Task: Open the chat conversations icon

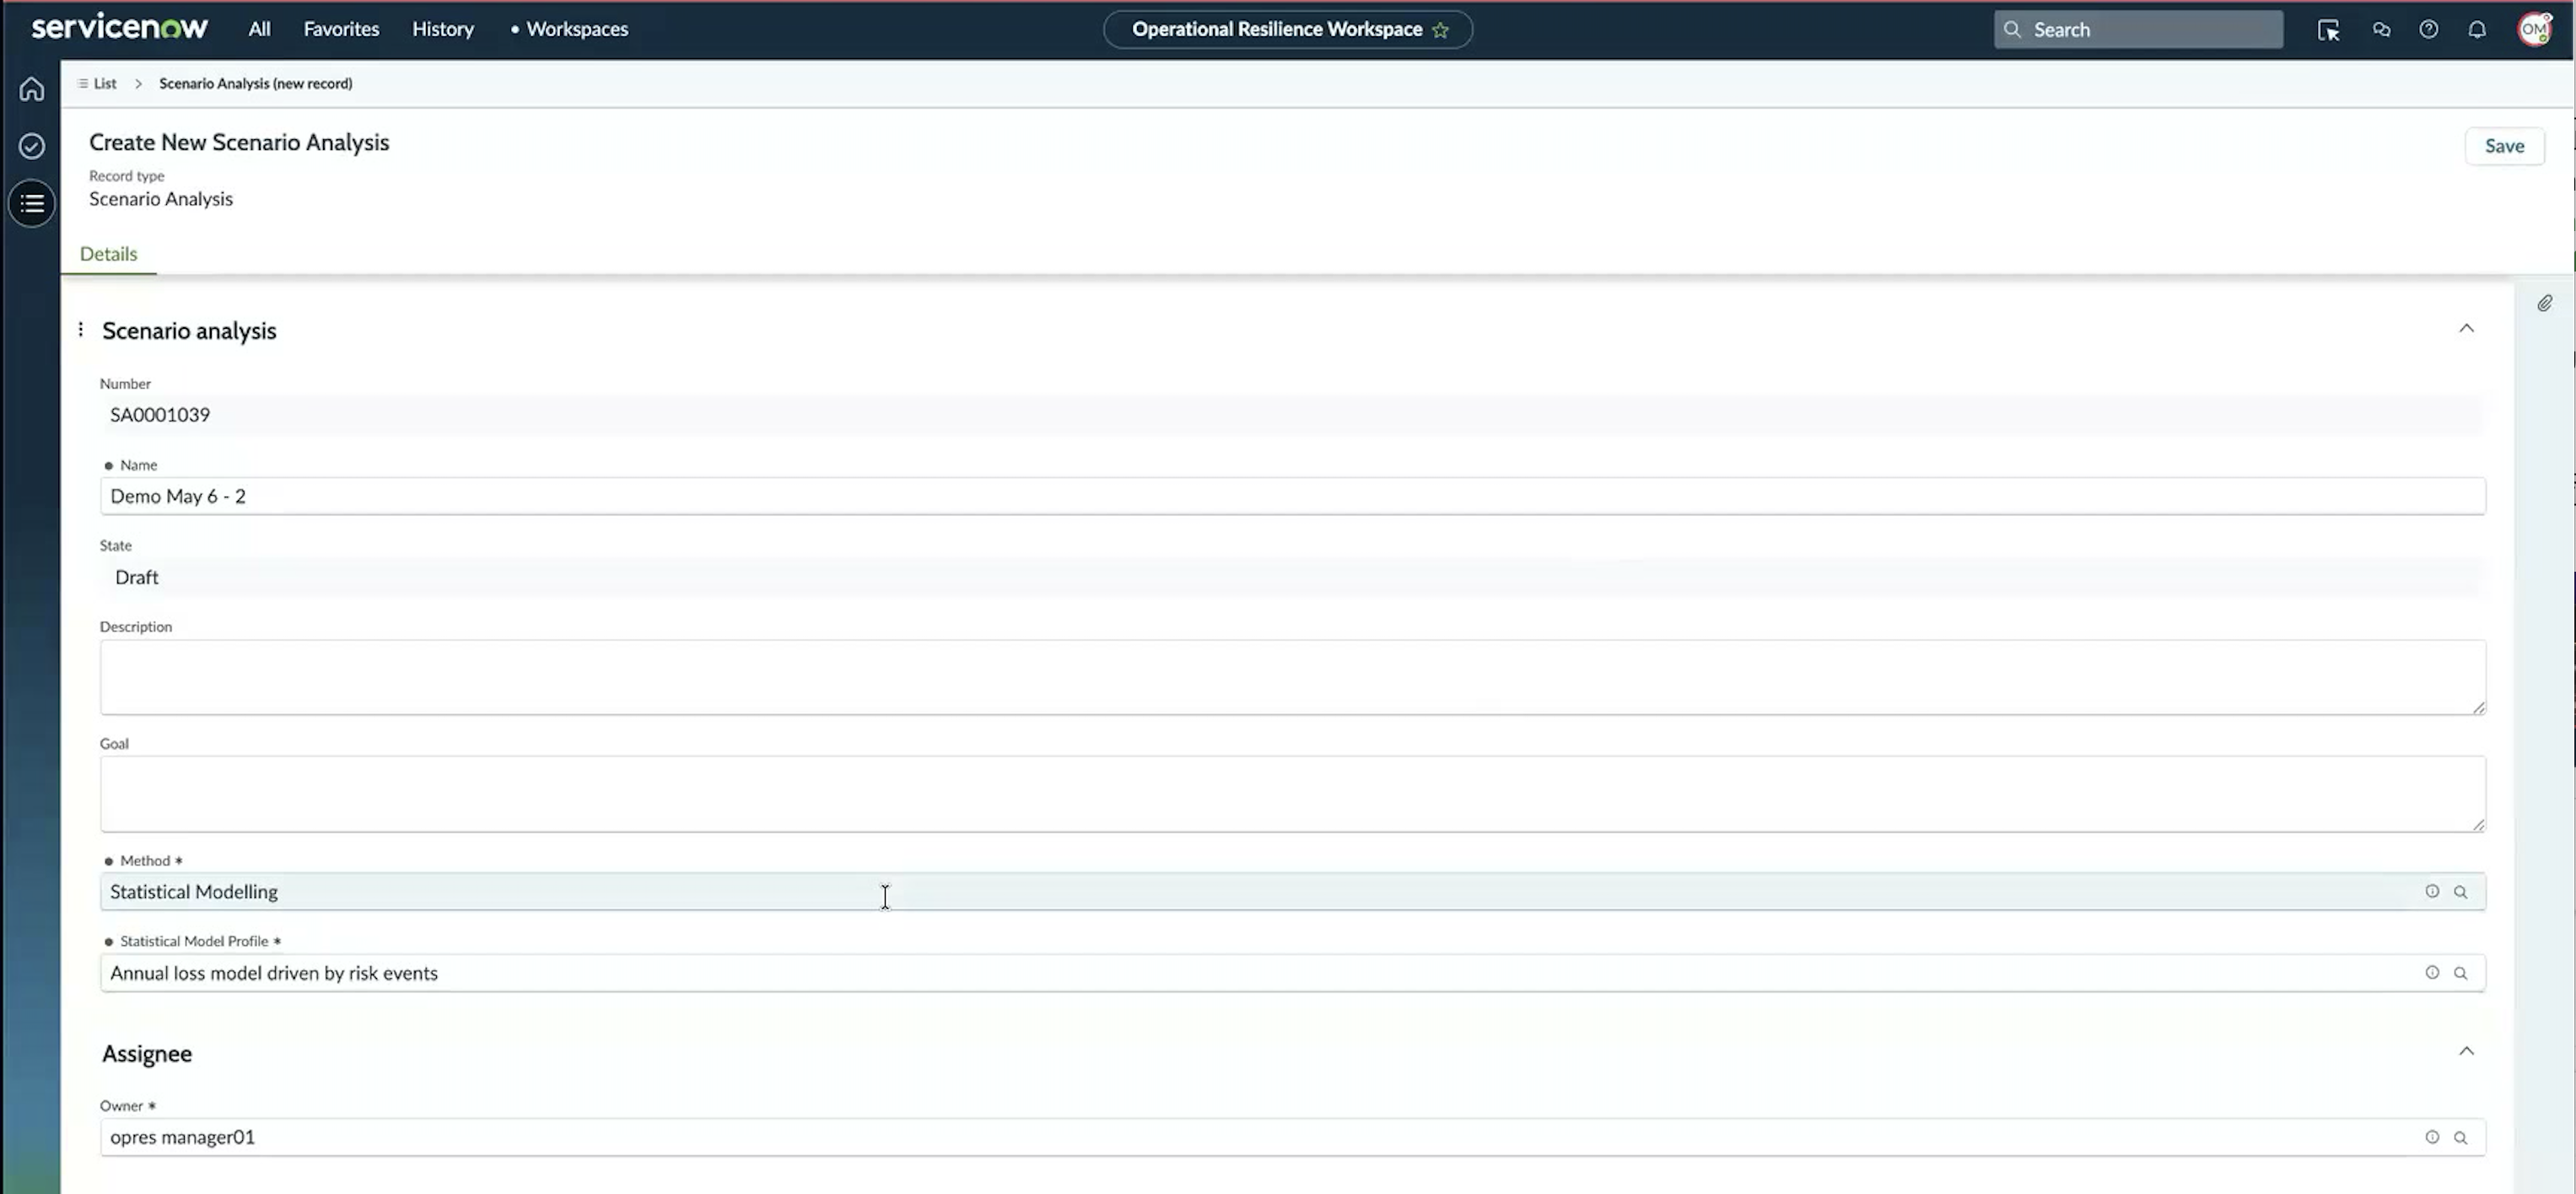Action: 2381,30
